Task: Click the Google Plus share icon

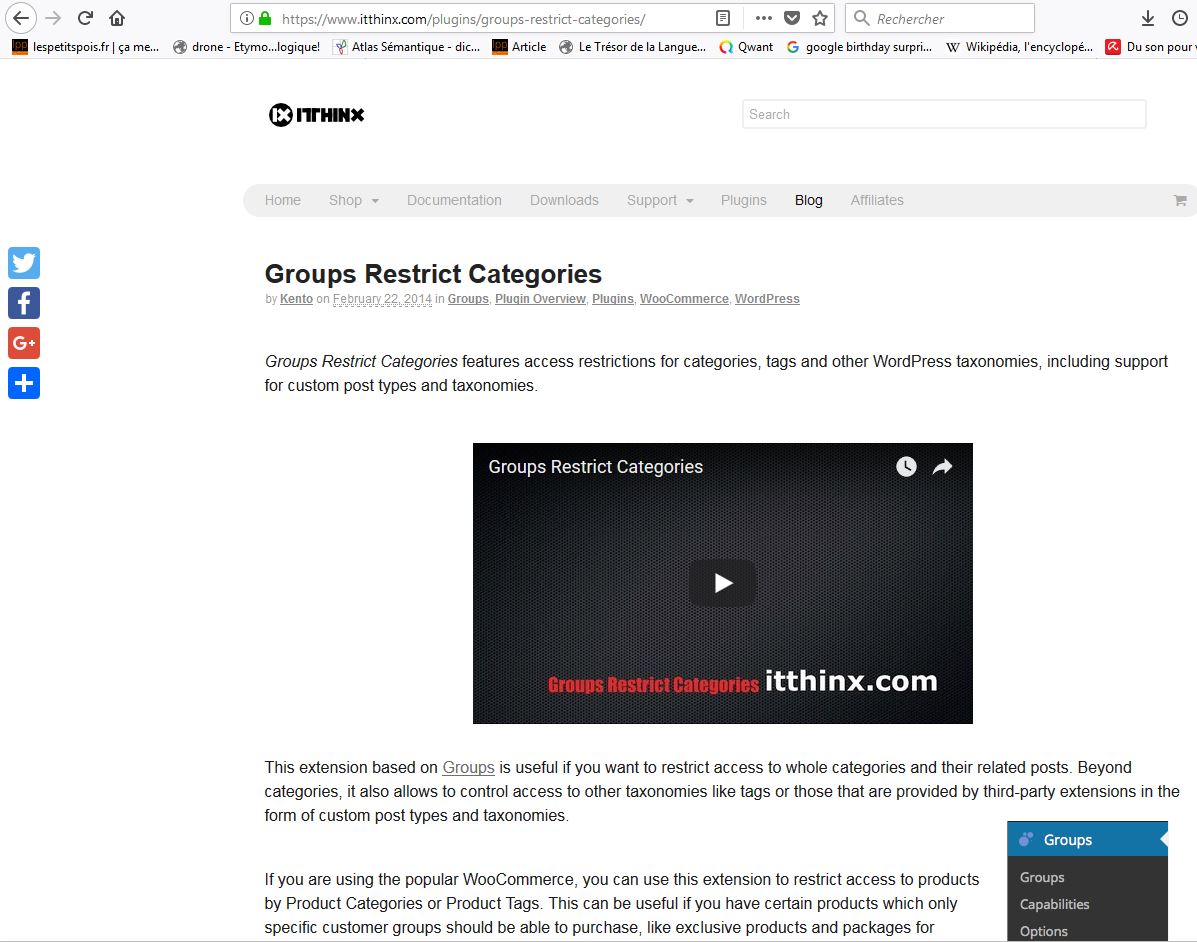Action: point(24,343)
